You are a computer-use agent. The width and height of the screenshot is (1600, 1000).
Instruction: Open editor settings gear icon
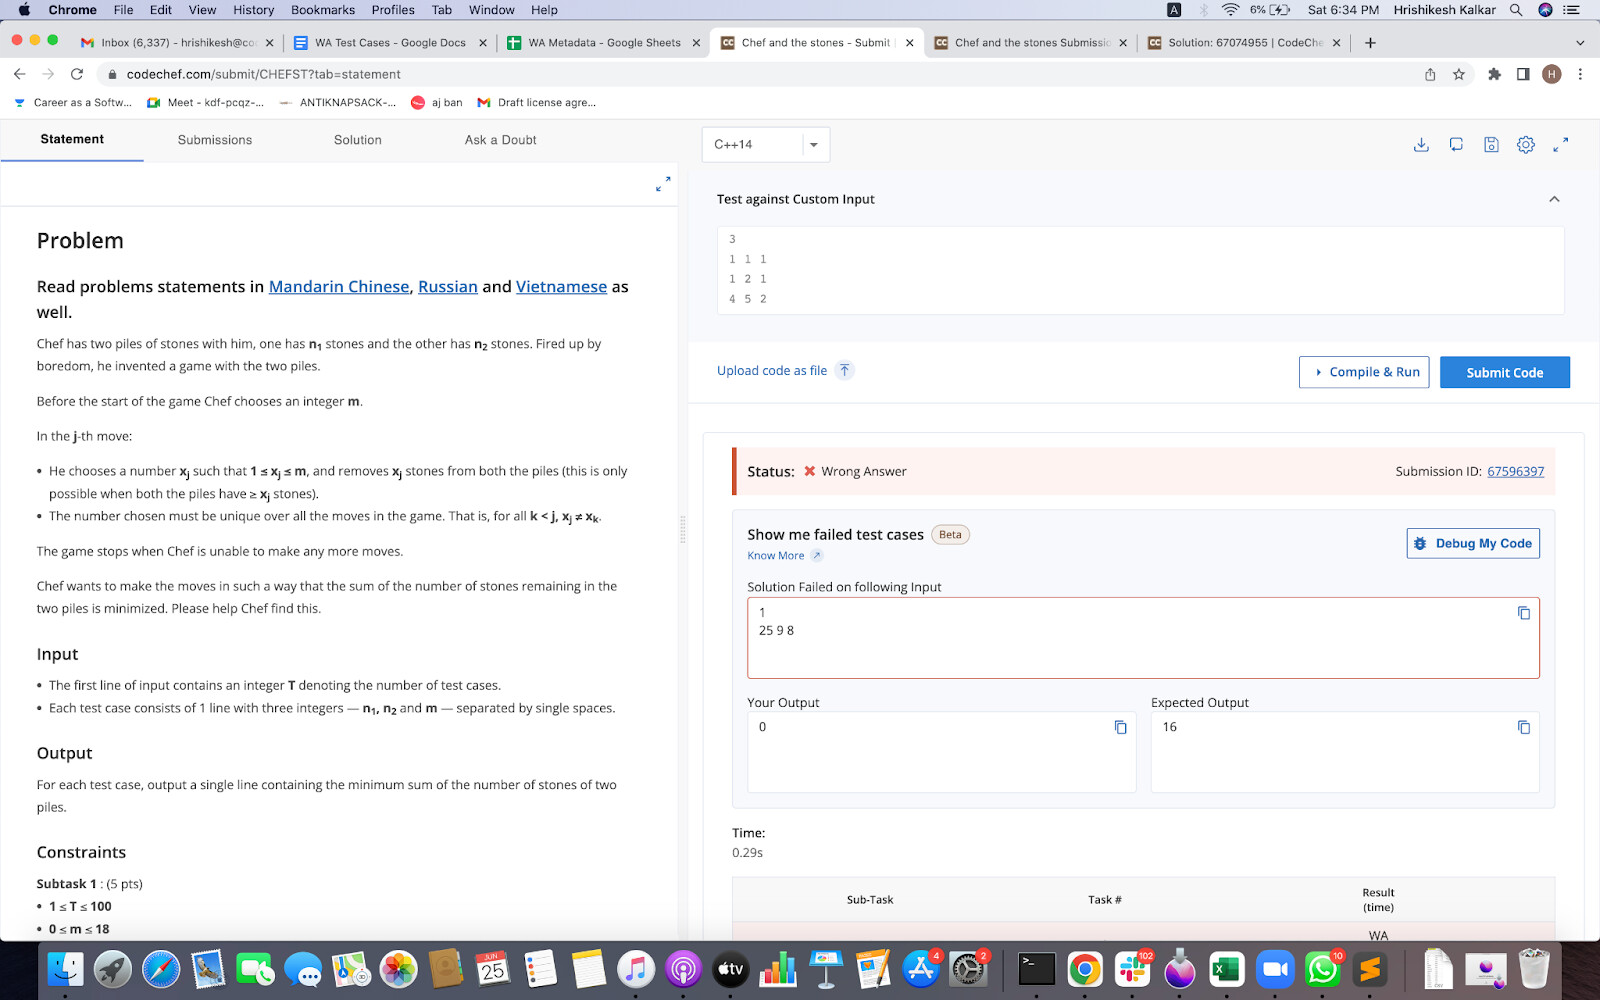(x=1526, y=145)
